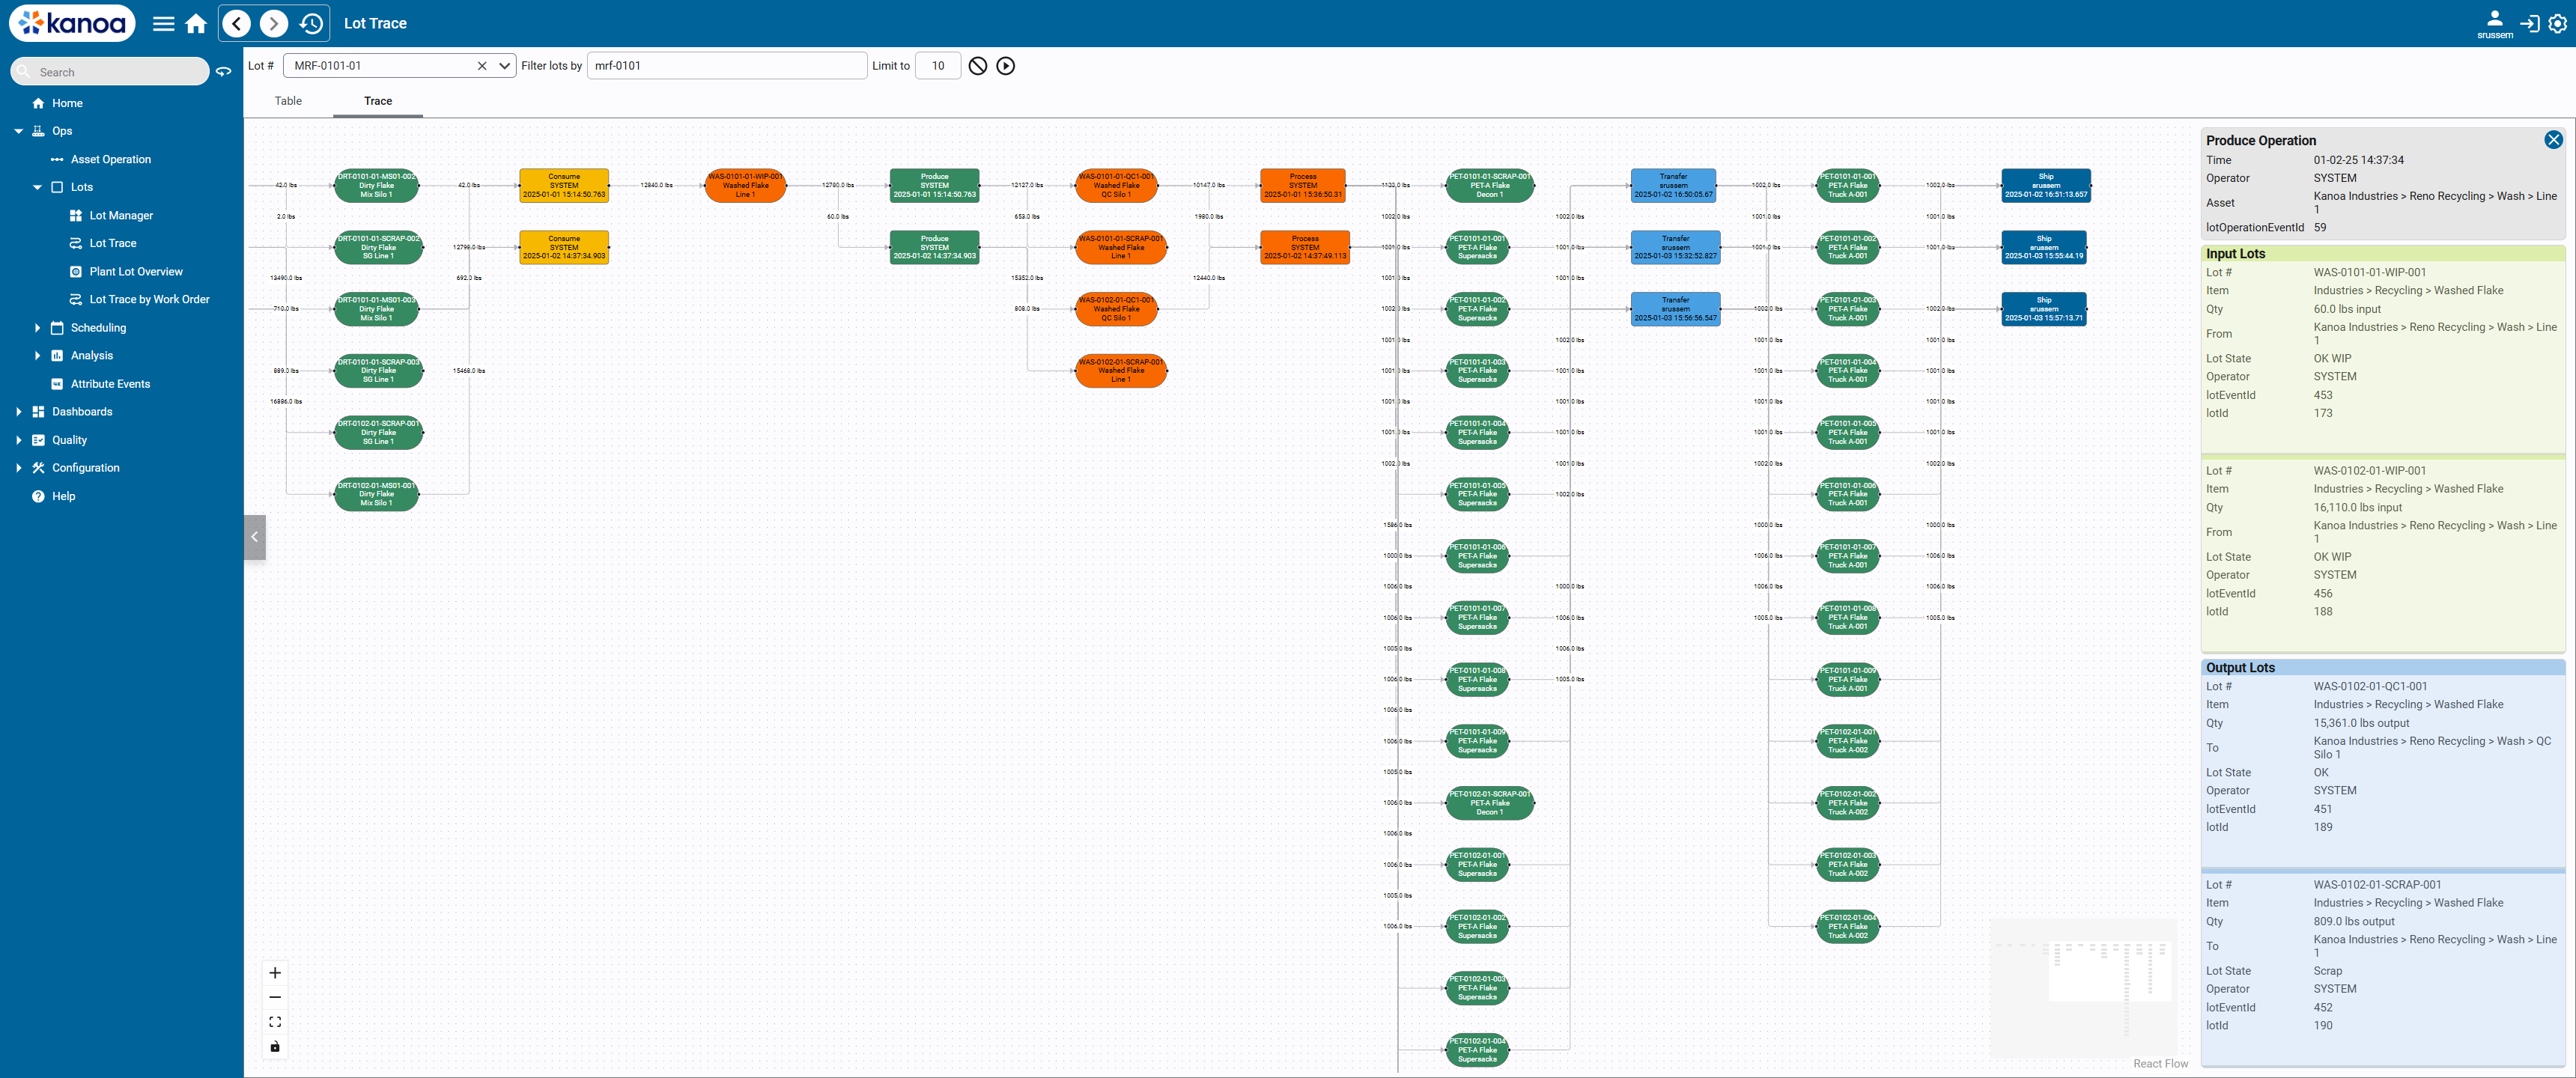
Task: Select Process node dated 2025-01-01 15:36:50.31
Action: (1303, 186)
